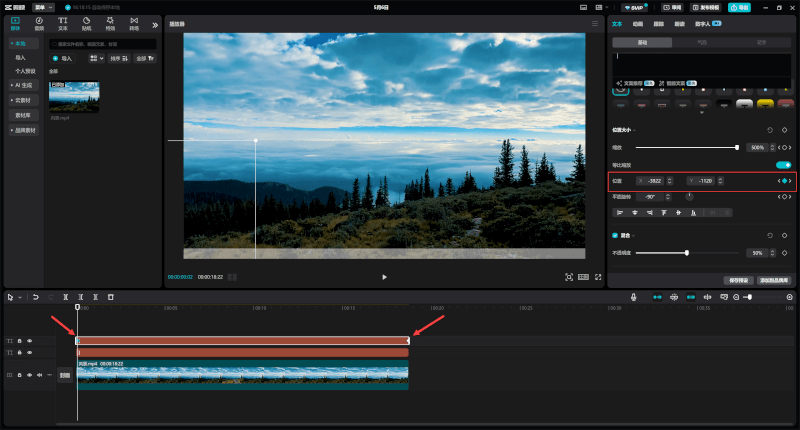Click the SVIP diamond badge in title bar

634,8
